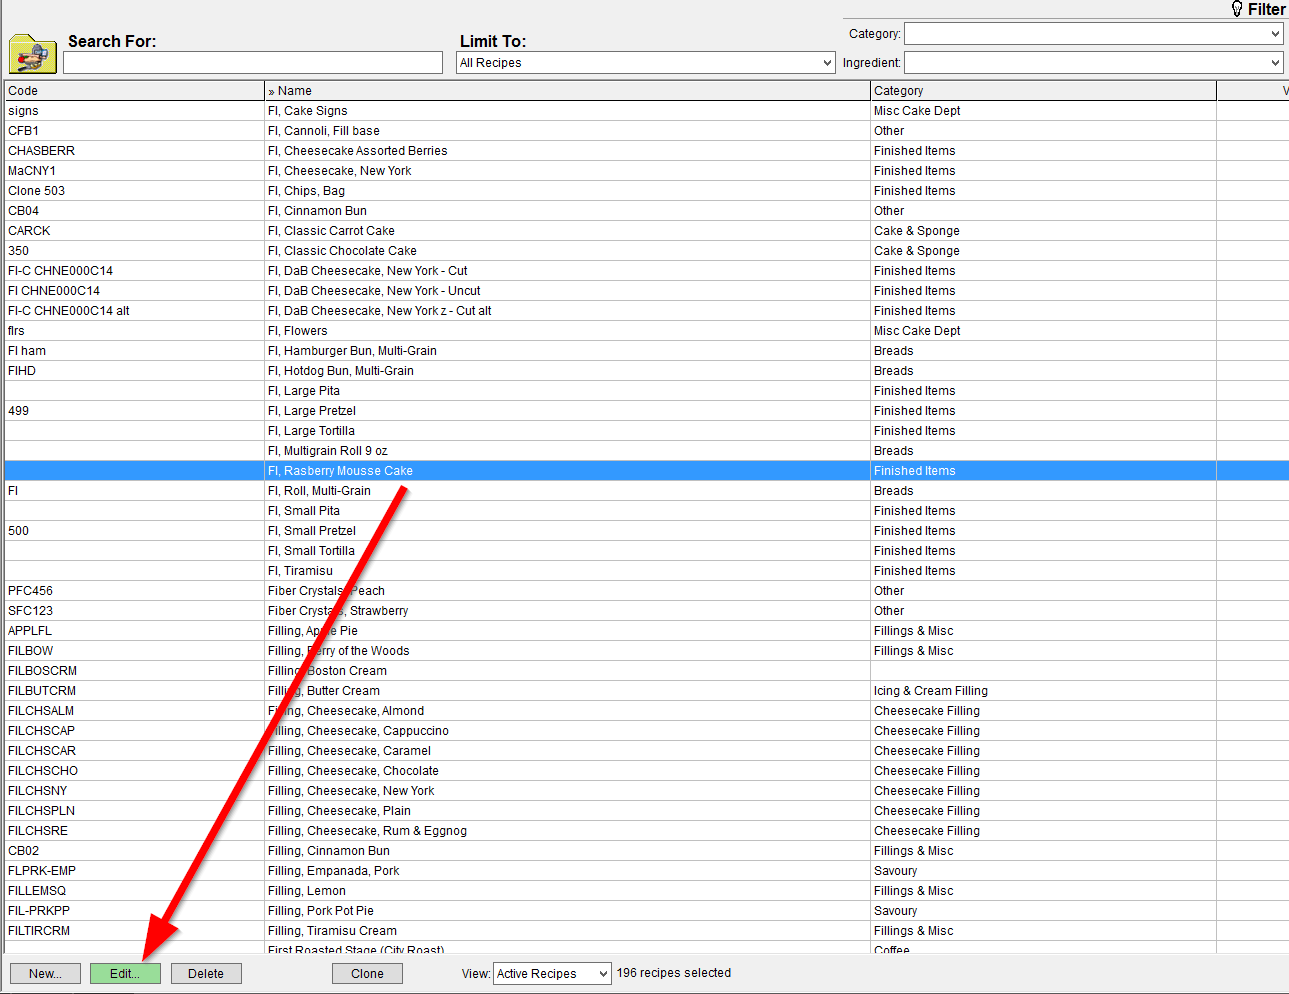This screenshot has width=1289, height=994.
Task: Click recipe code FILCHSNY
Action: coord(38,791)
